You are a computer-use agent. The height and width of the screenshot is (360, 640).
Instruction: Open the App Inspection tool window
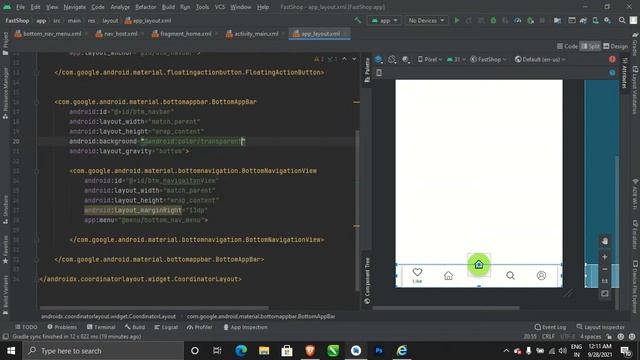(245, 327)
